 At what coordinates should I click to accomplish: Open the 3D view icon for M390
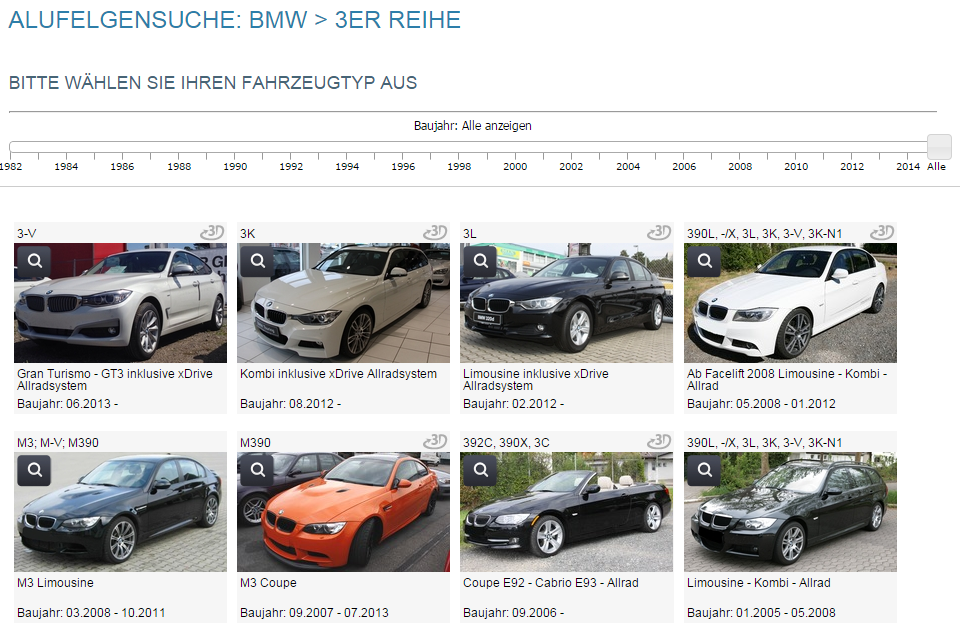point(434,442)
